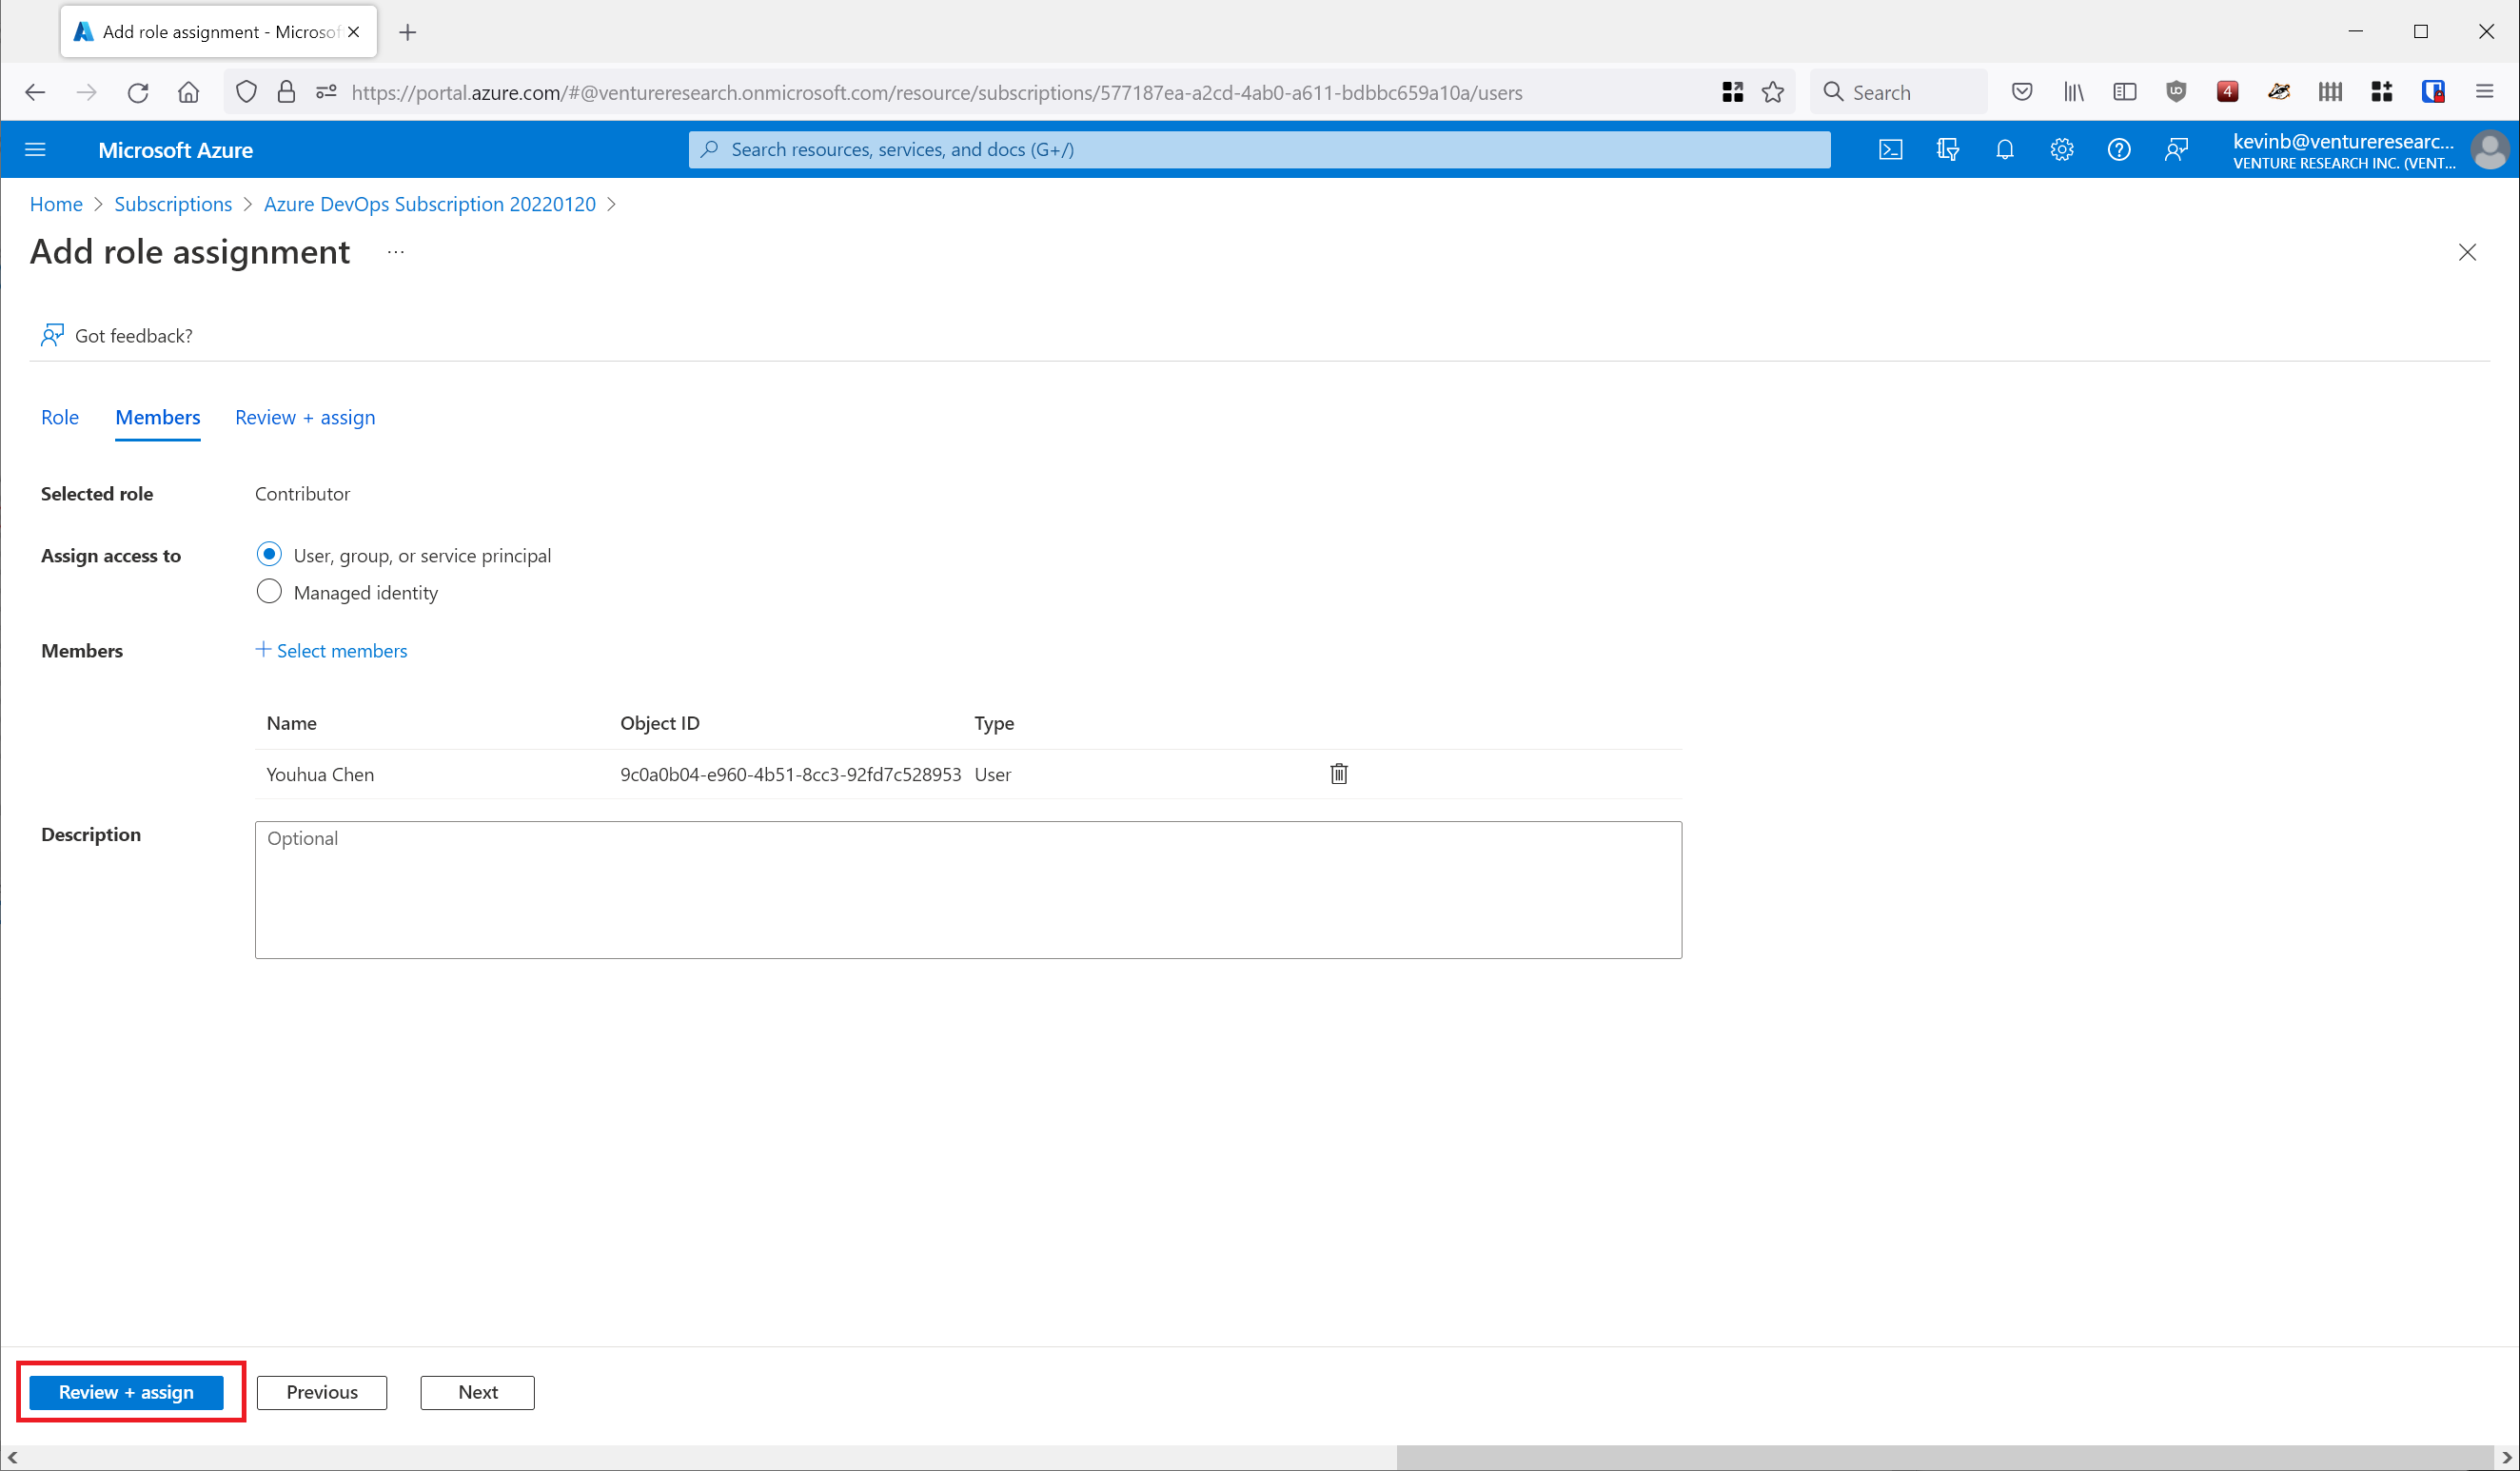Image resolution: width=2520 pixels, height=1471 pixels.
Task: Open Azure Cloud Shell icon
Action: pyautogui.click(x=1890, y=150)
